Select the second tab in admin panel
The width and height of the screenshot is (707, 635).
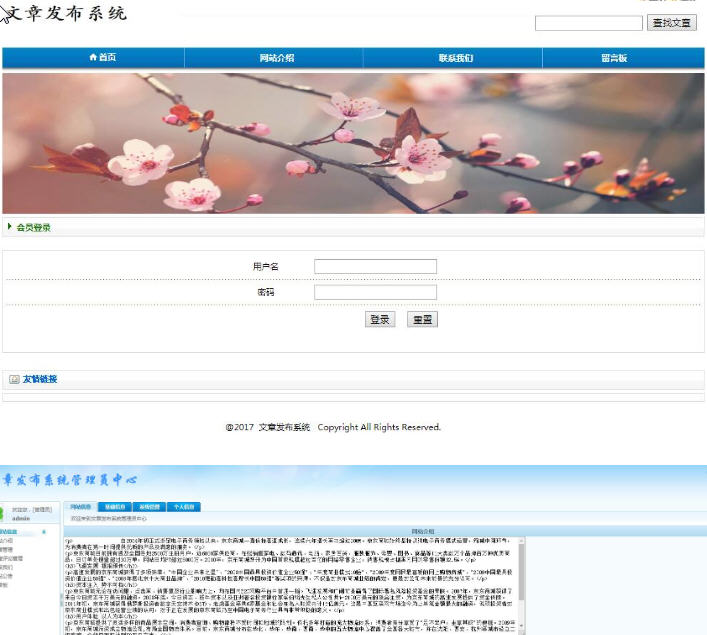(115, 507)
